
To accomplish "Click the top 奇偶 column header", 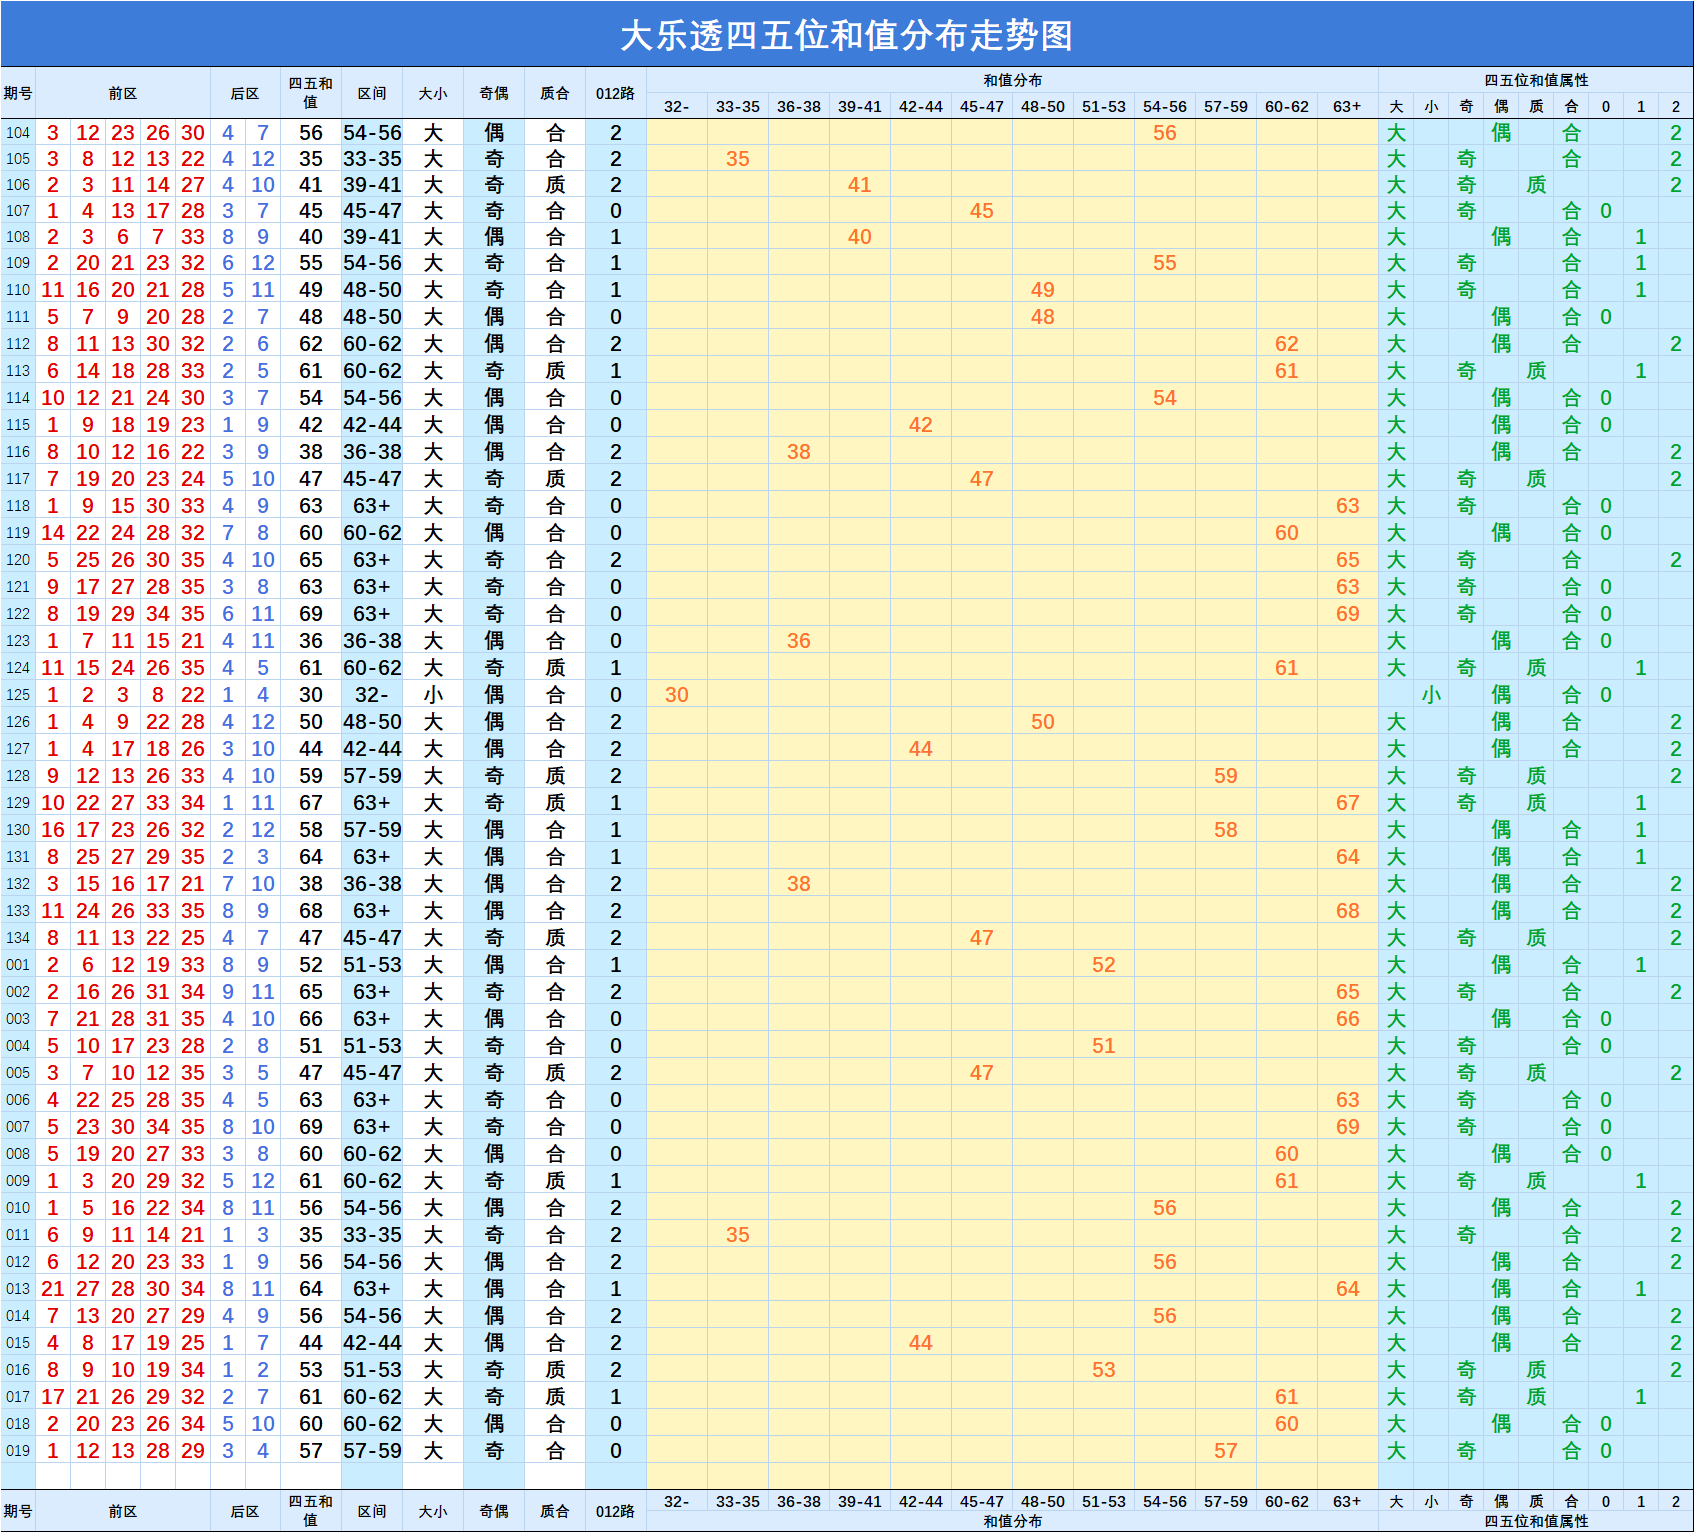I will click(x=494, y=93).
